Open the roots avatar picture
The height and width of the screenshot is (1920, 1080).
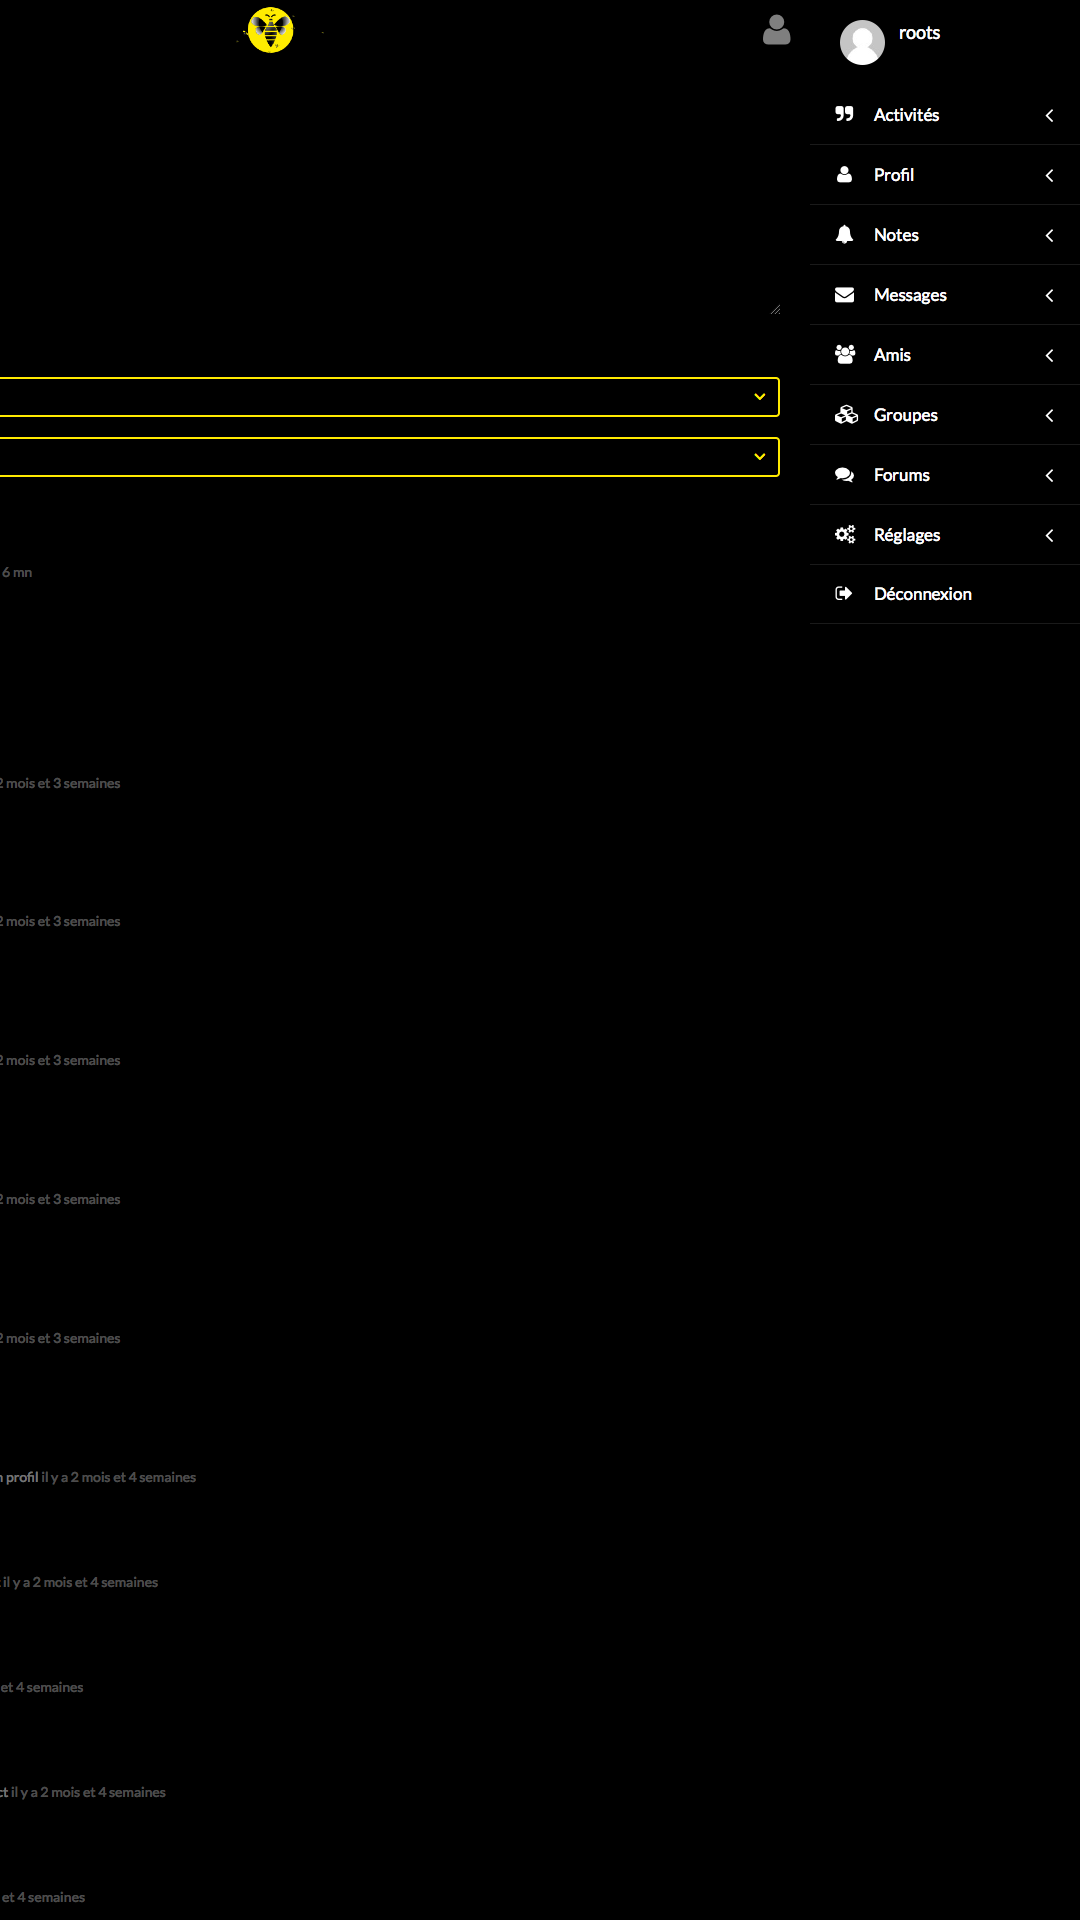[862, 42]
